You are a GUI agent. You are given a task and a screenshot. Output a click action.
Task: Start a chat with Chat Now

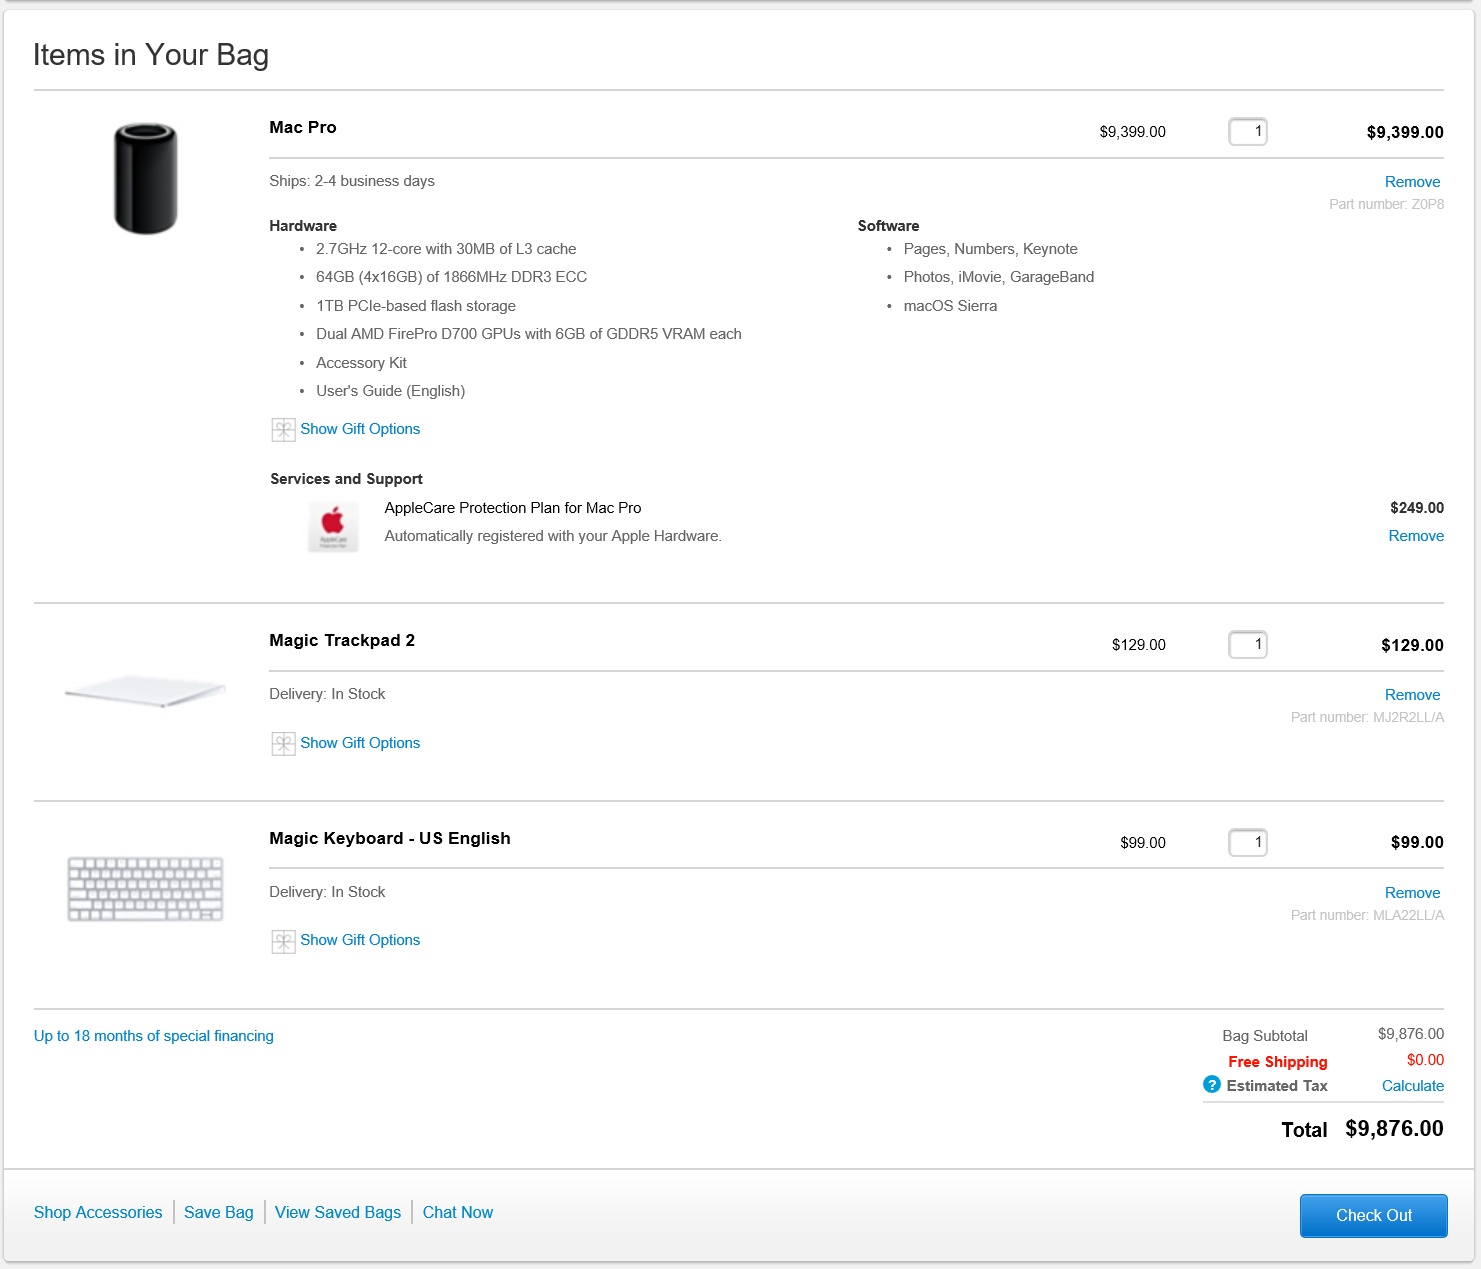(458, 1212)
